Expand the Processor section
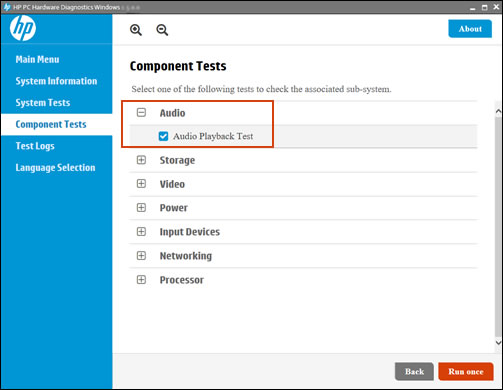The width and height of the screenshot is (503, 390). pyautogui.click(x=141, y=280)
